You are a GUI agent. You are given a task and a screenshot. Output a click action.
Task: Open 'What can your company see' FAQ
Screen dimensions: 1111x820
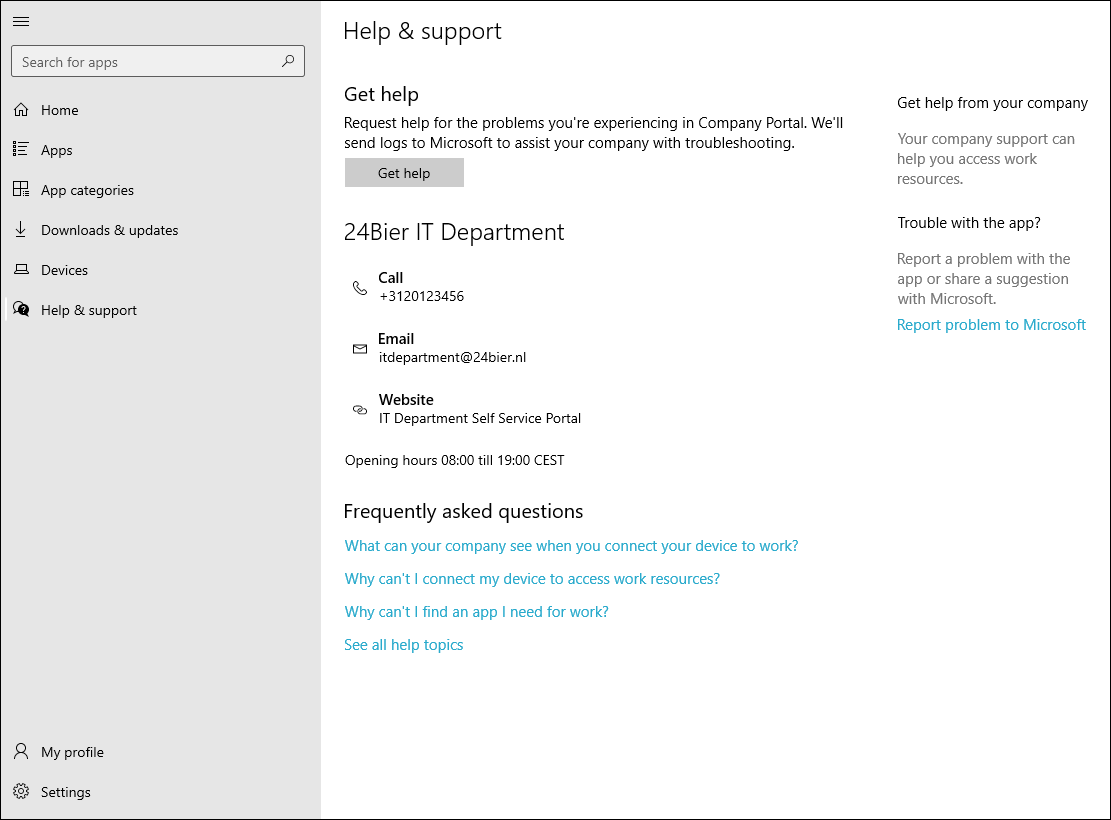[x=571, y=546]
